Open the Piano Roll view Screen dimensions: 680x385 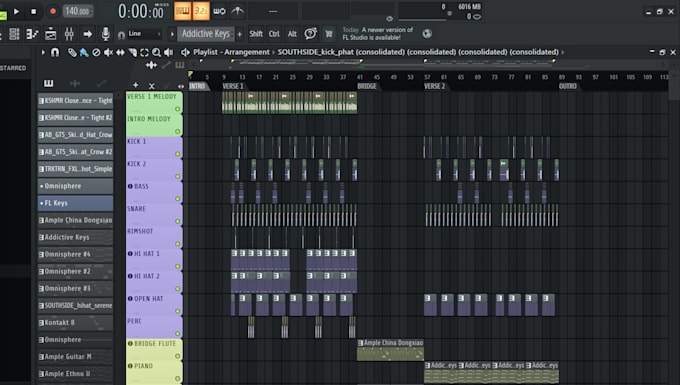pos(32,34)
